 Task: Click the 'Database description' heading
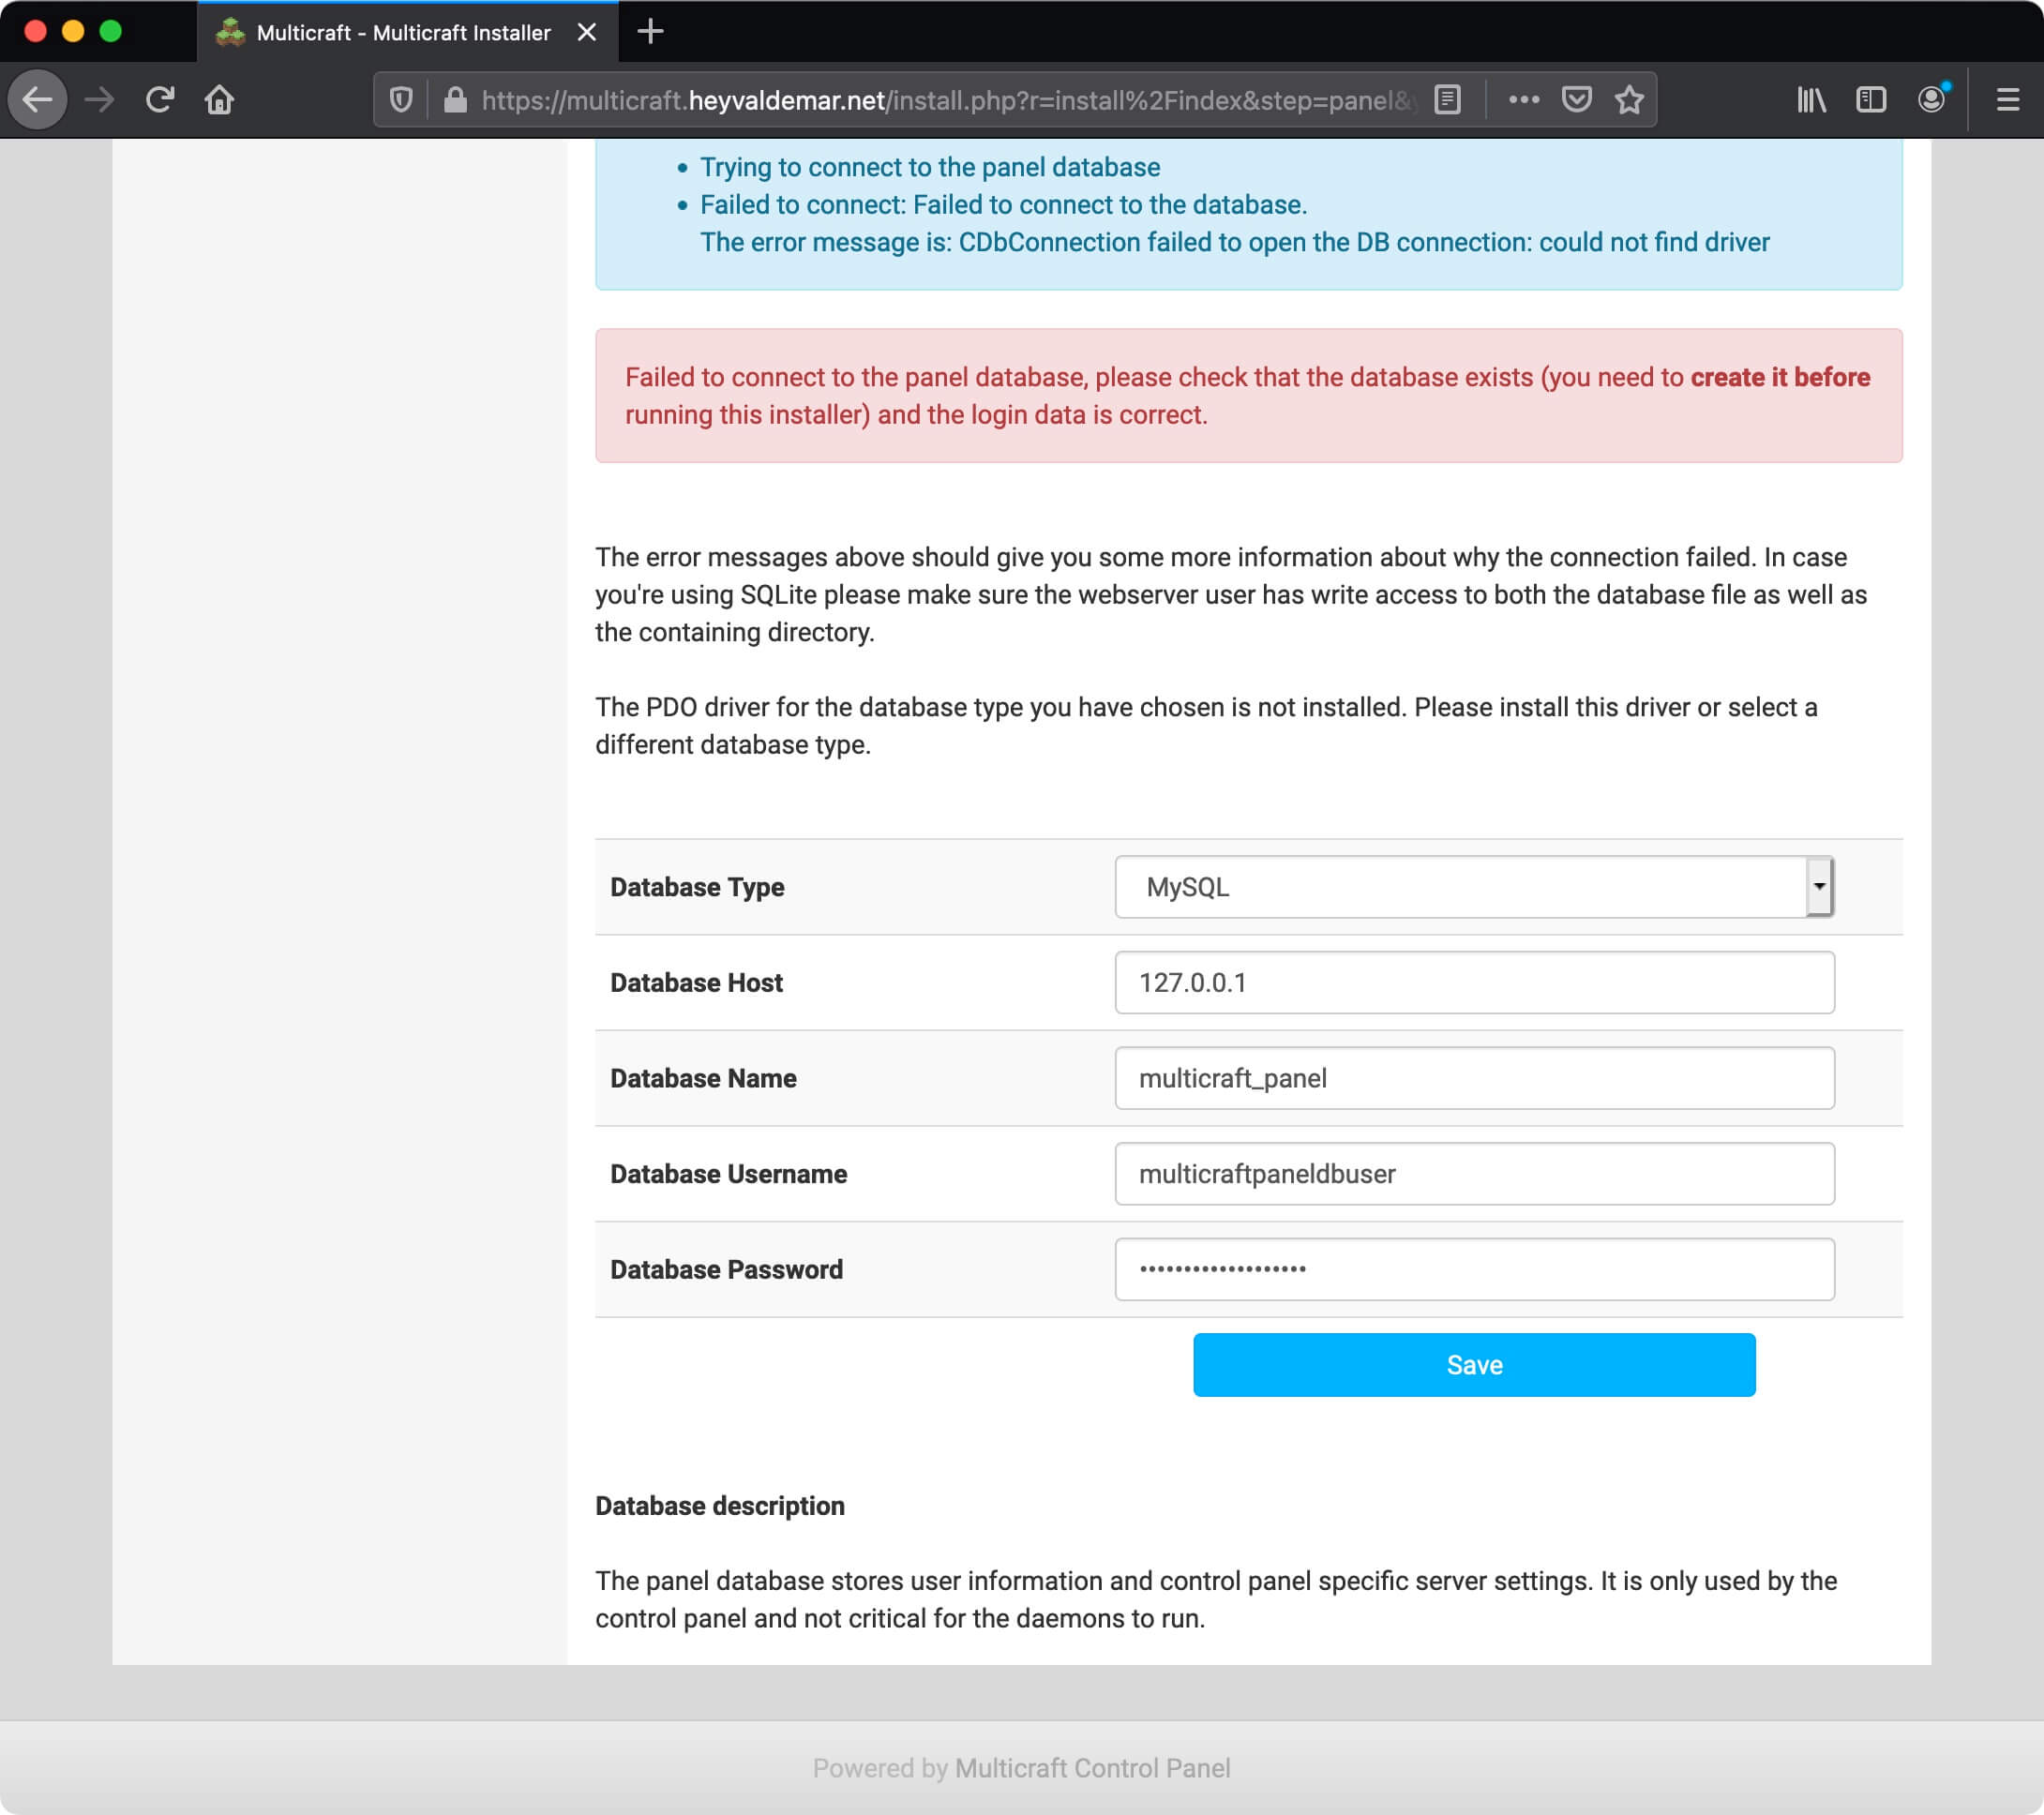coord(720,1506)
